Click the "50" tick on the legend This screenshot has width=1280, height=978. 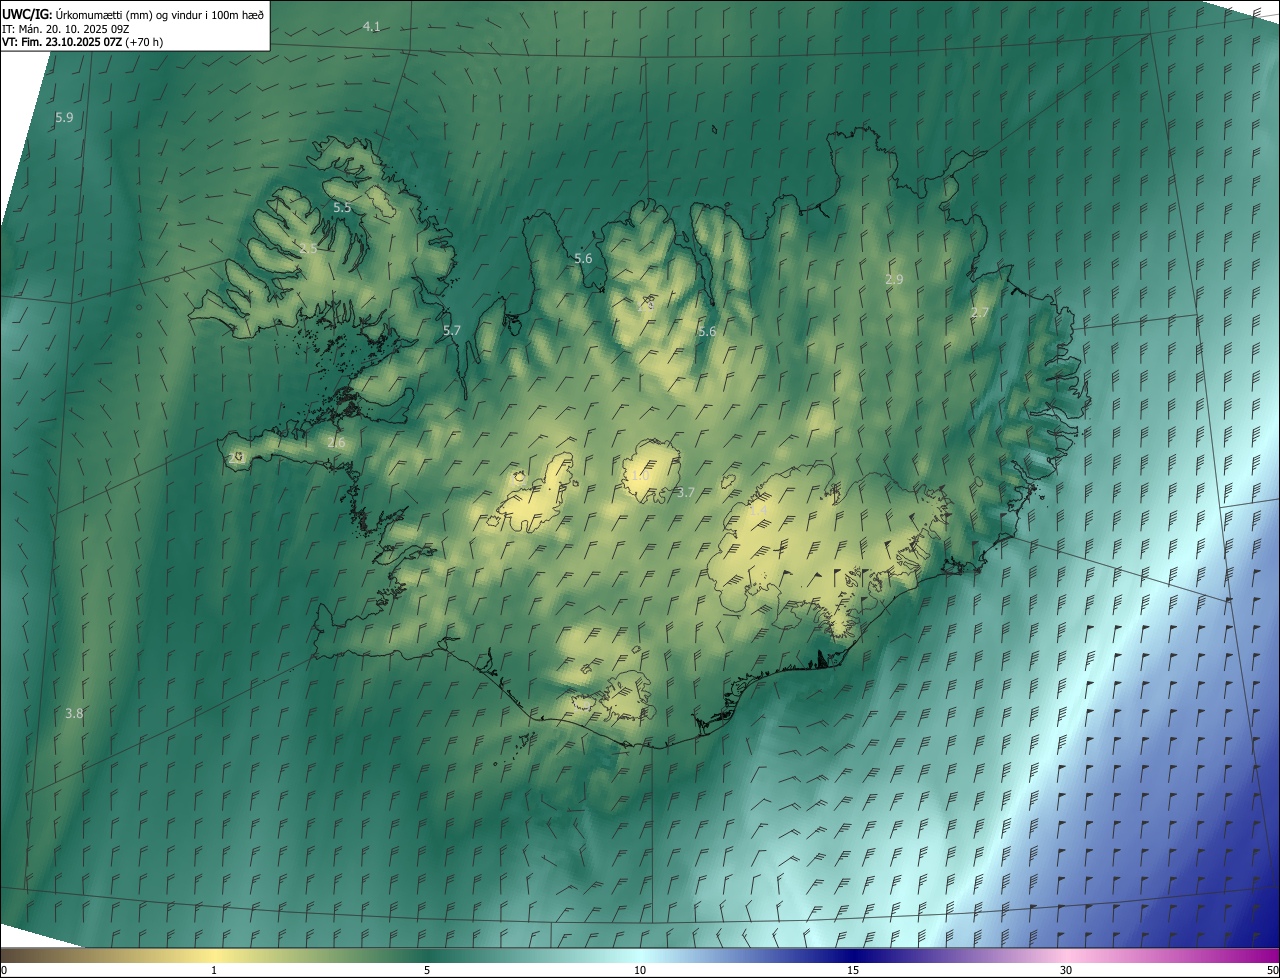pyautogui.click(x=1272, y=970)
